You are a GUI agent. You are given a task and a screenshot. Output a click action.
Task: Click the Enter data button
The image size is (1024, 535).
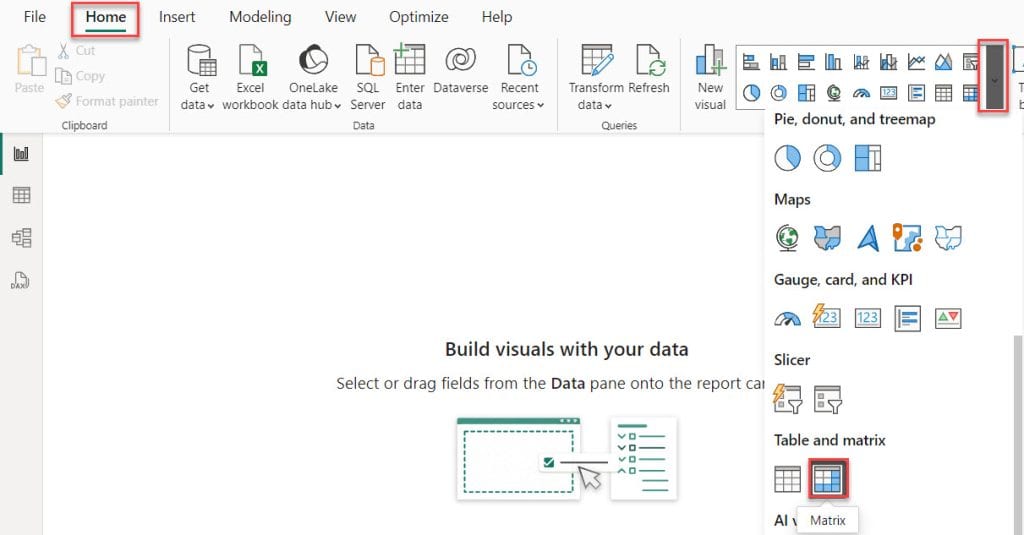(x=409, y=78)
